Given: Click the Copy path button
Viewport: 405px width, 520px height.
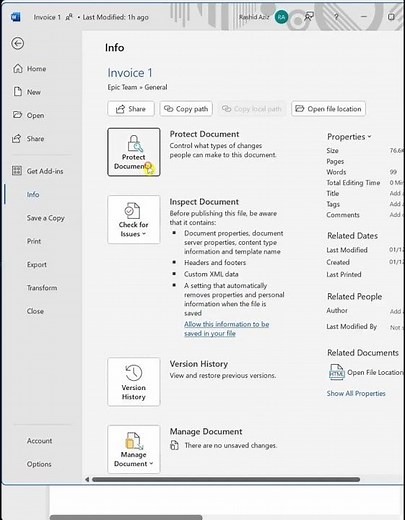Looking at the screenshot, I should click(186, 109).
